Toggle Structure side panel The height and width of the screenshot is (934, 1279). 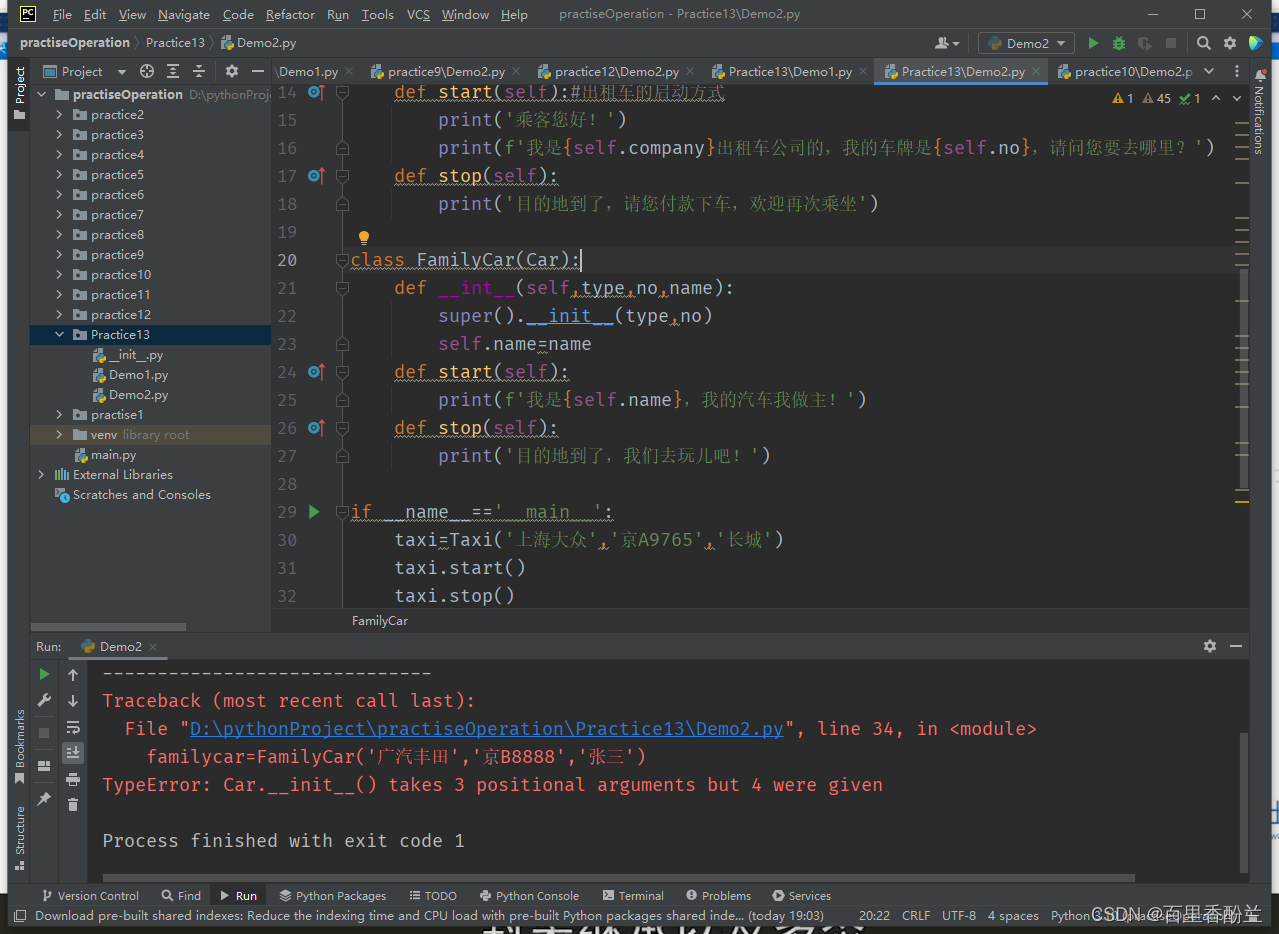pos(19,838)
